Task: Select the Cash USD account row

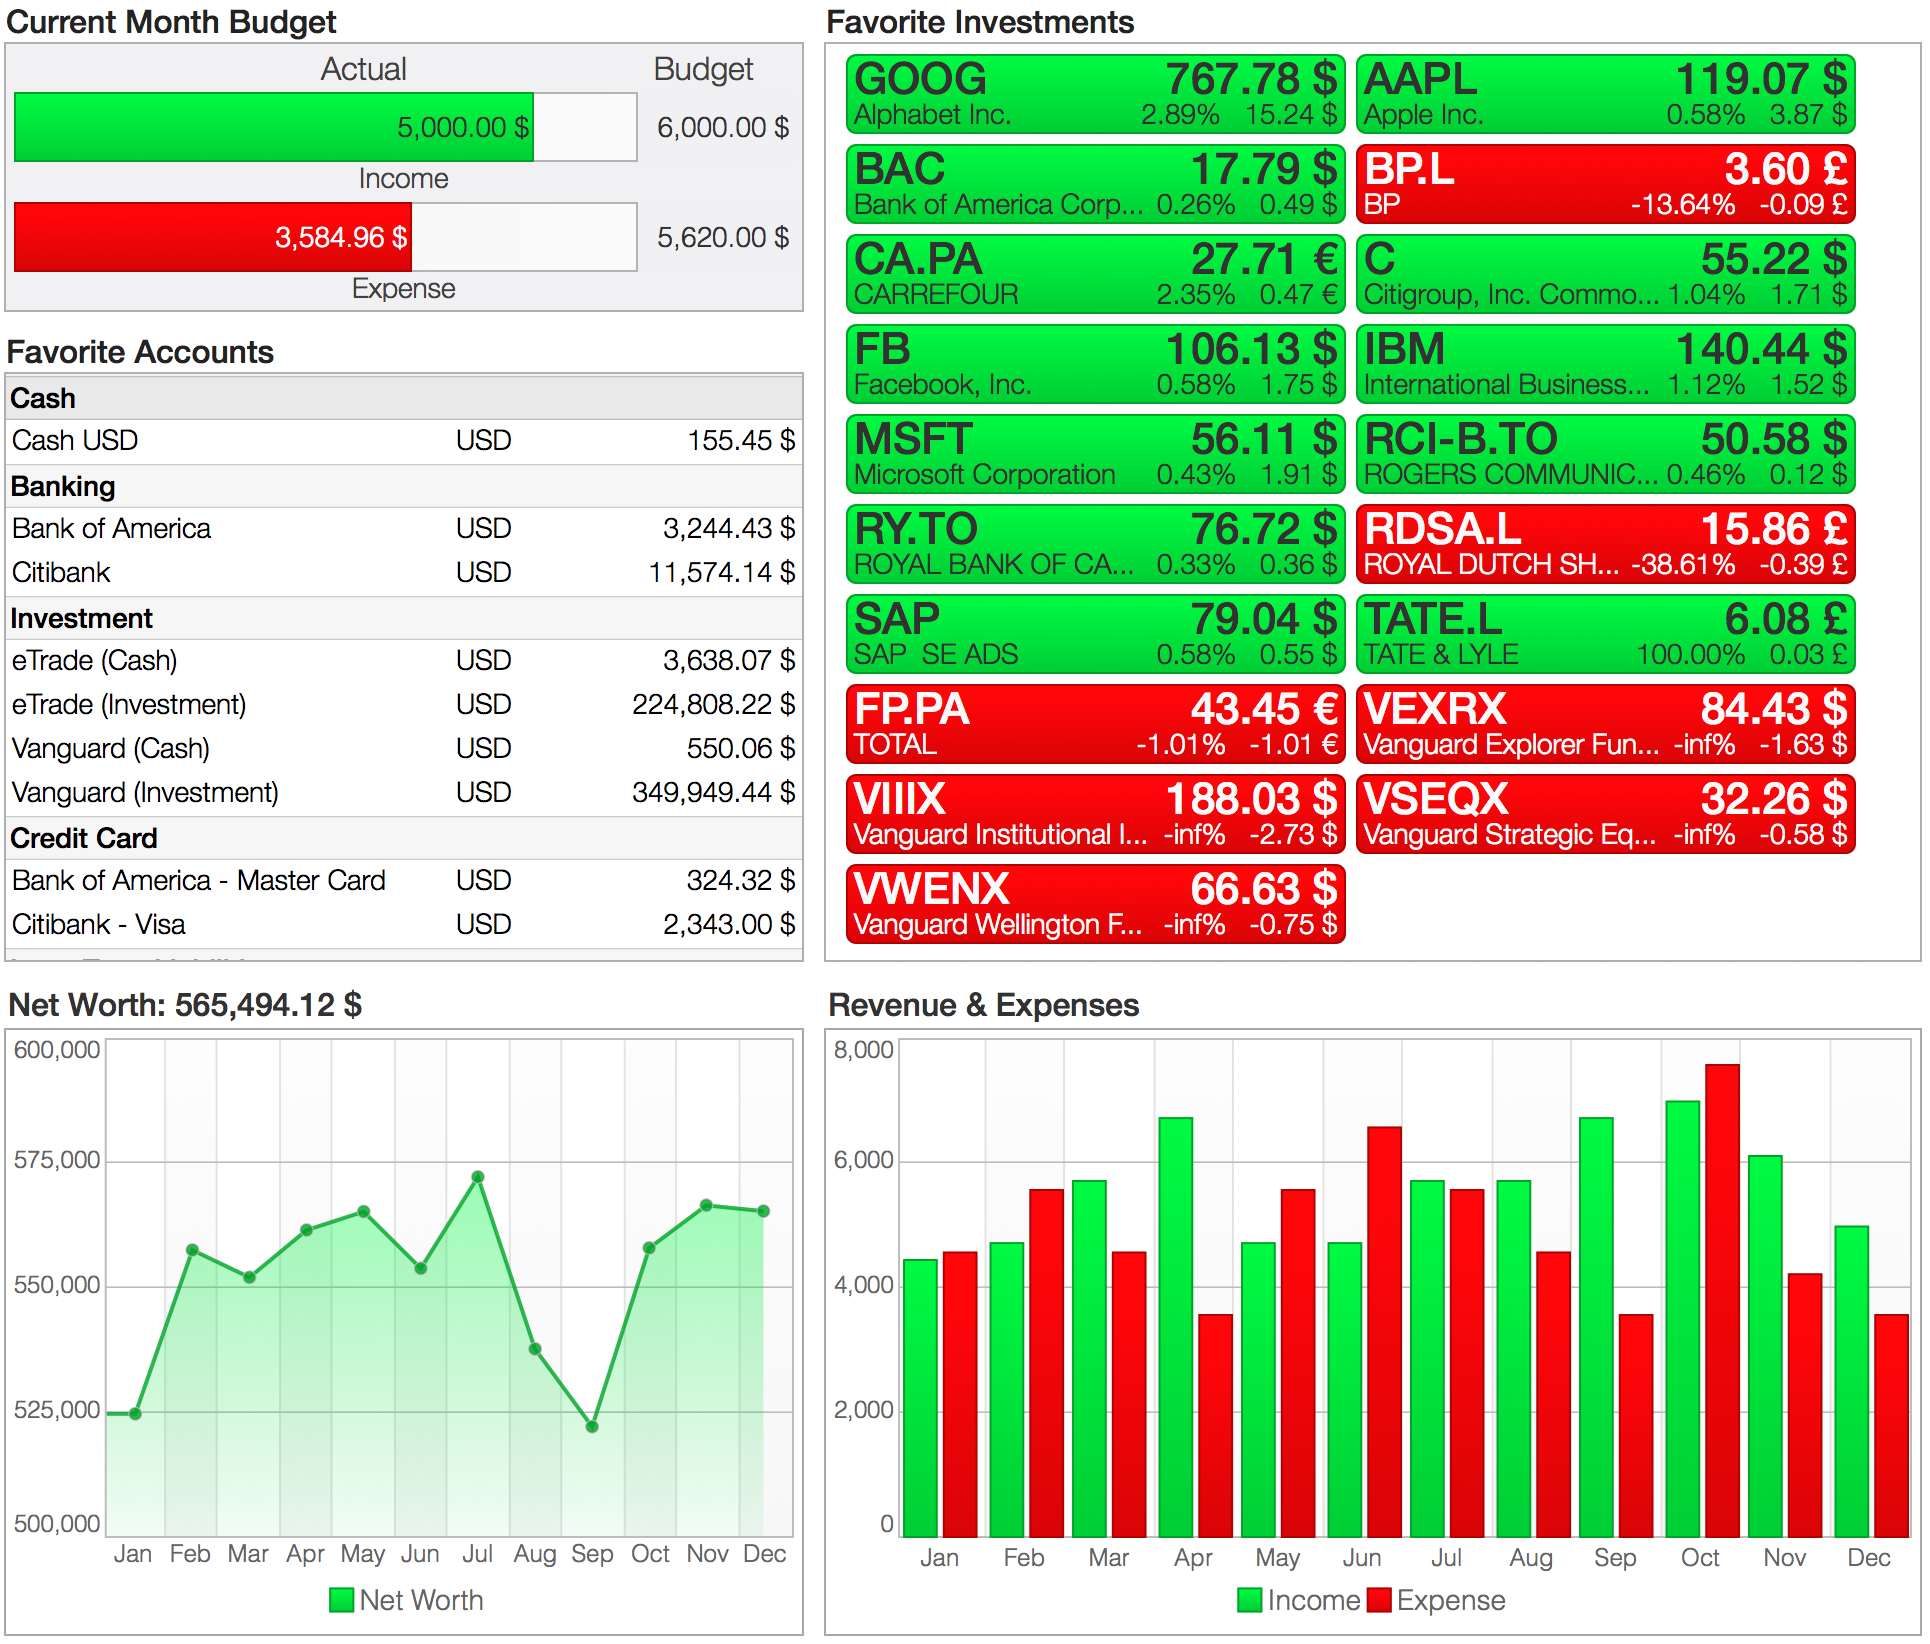Action: click(404, 440)
